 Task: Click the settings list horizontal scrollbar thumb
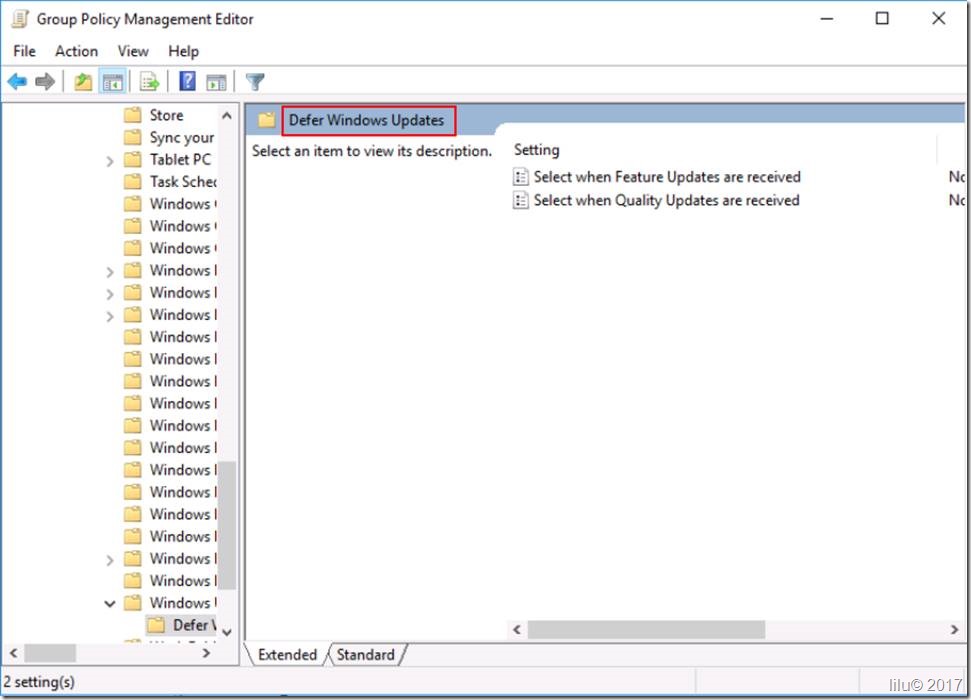tap(646, 629)
